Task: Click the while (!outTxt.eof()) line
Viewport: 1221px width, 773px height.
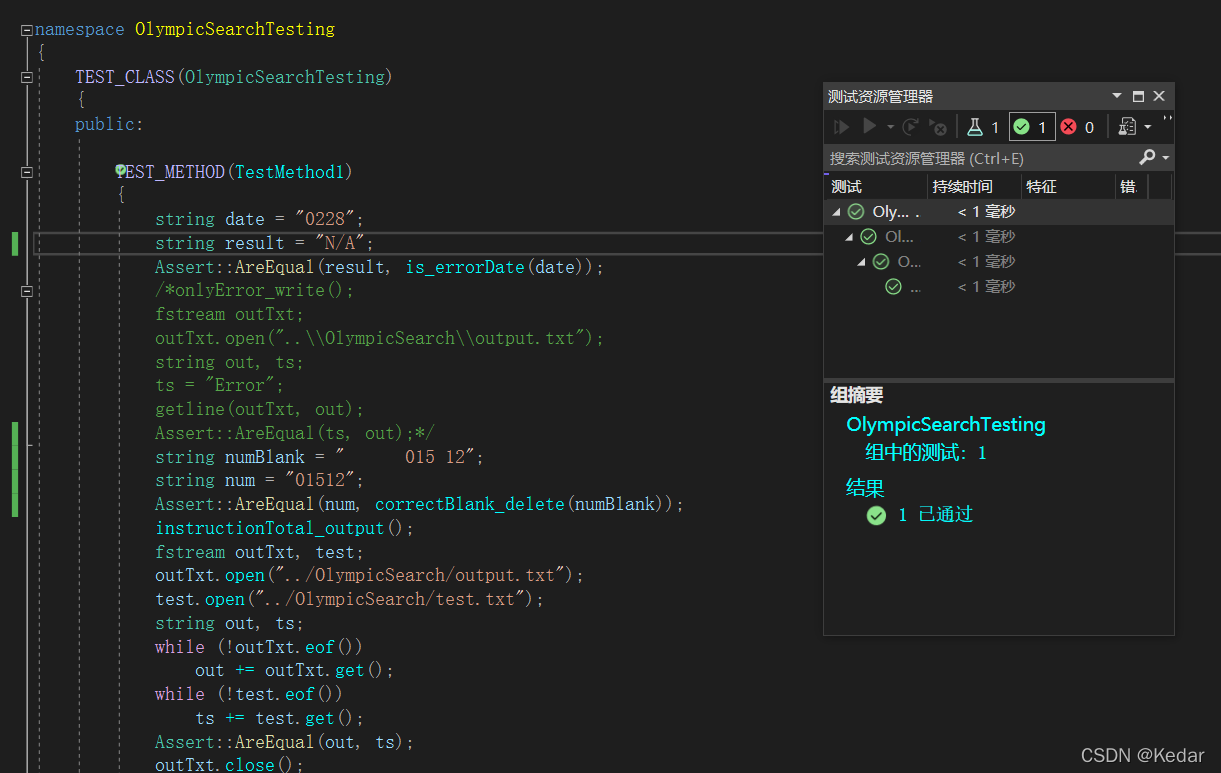Action: [x=259, y=647]
